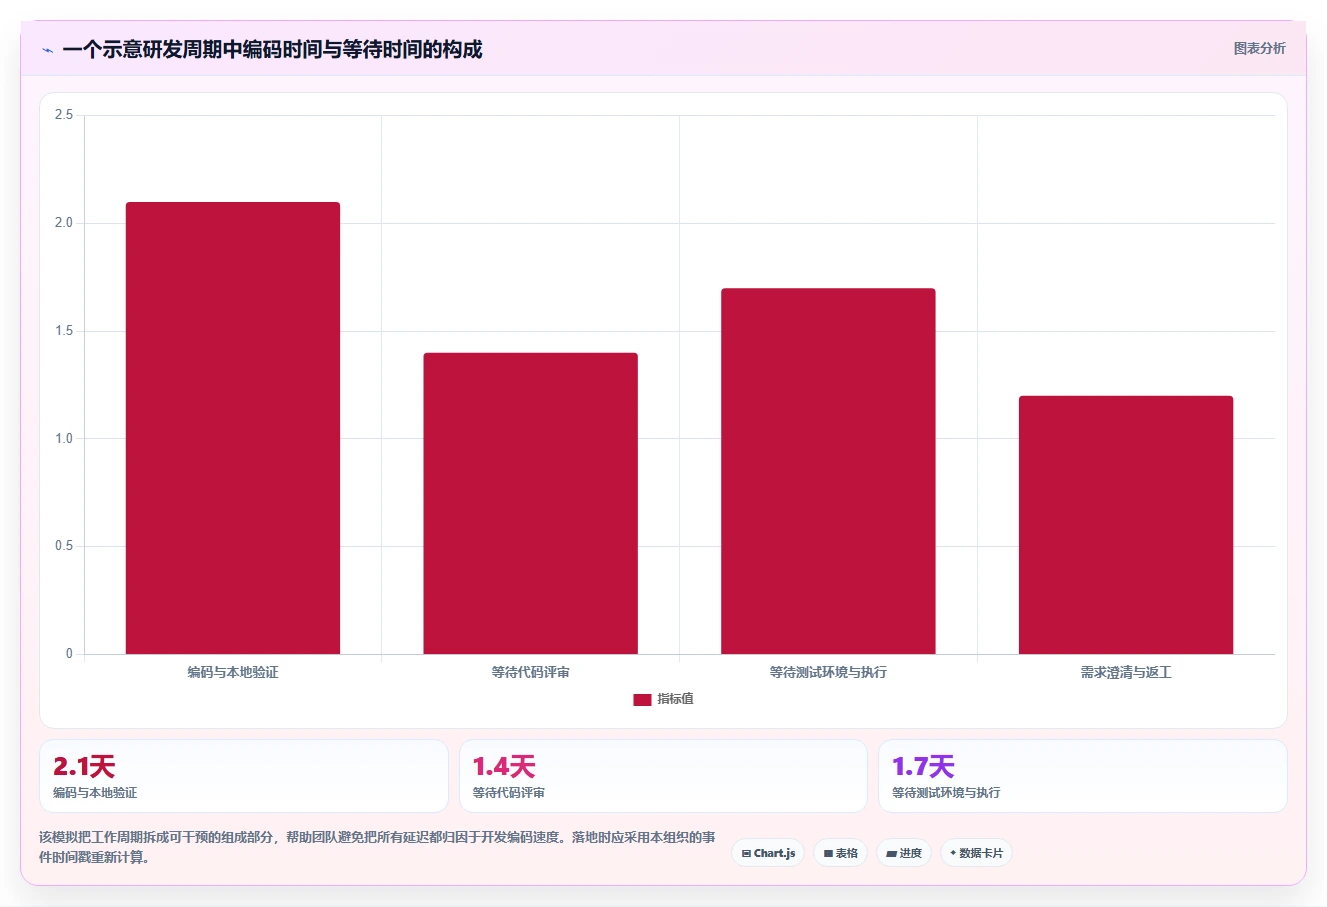Image resolution: width=1327 pixels, height=907 pixels.
Task: Click the 1.0 y-axis tick label
Action: tap(64, 438)
